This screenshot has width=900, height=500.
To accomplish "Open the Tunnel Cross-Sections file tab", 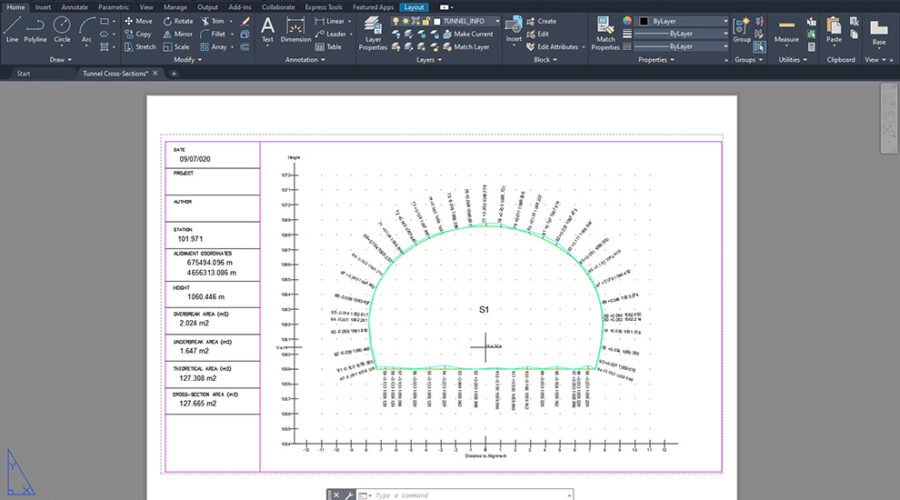I will pos(115,73).
